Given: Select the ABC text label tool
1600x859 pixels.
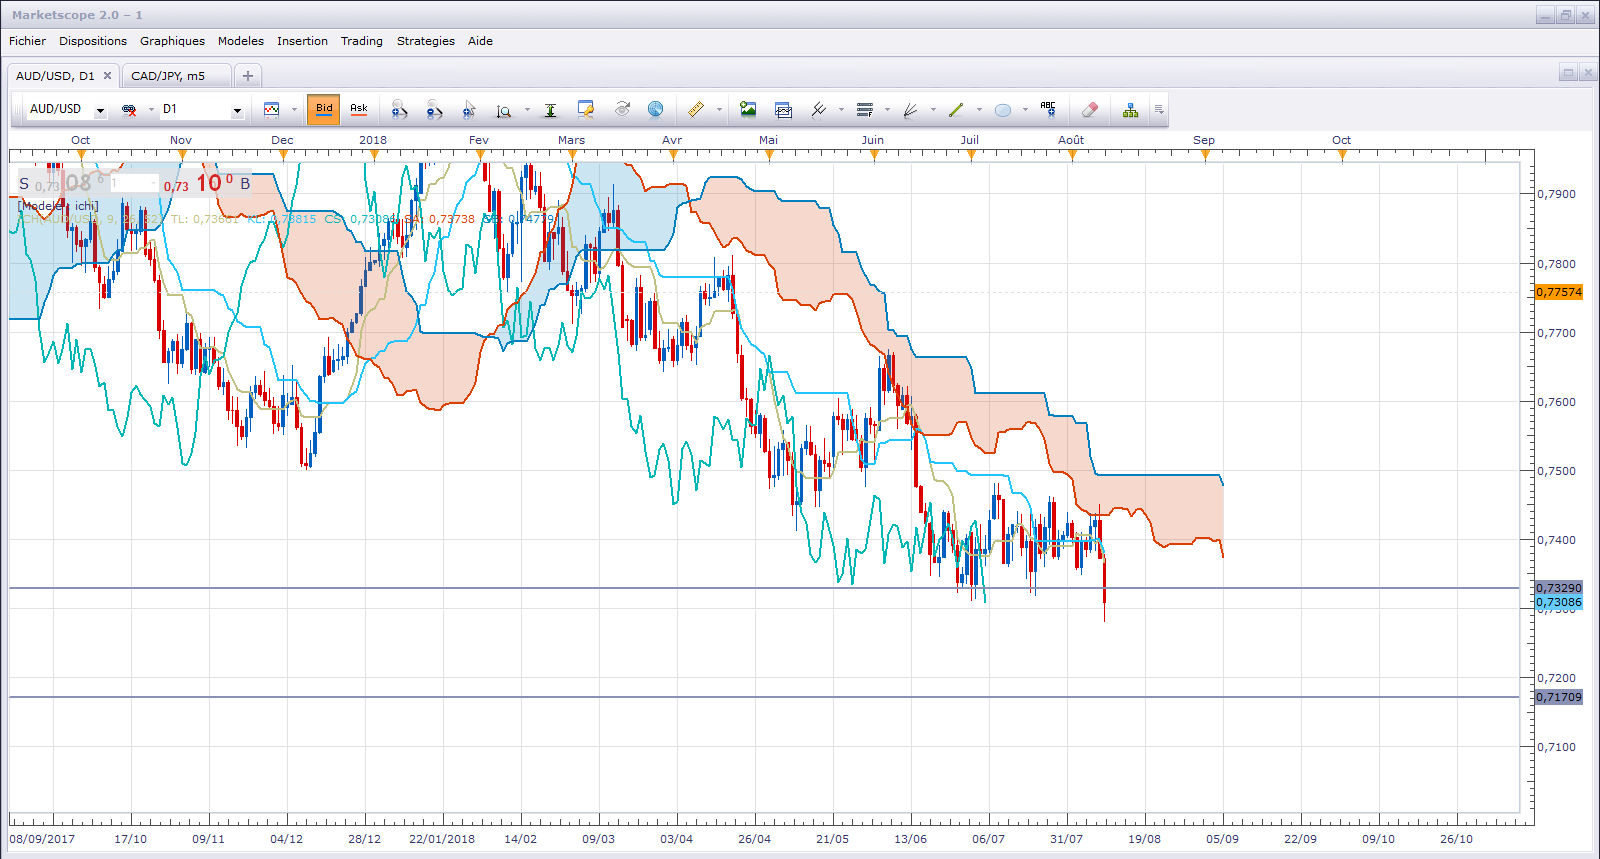Looking at the screenshot, I should tap(1048, 110).
